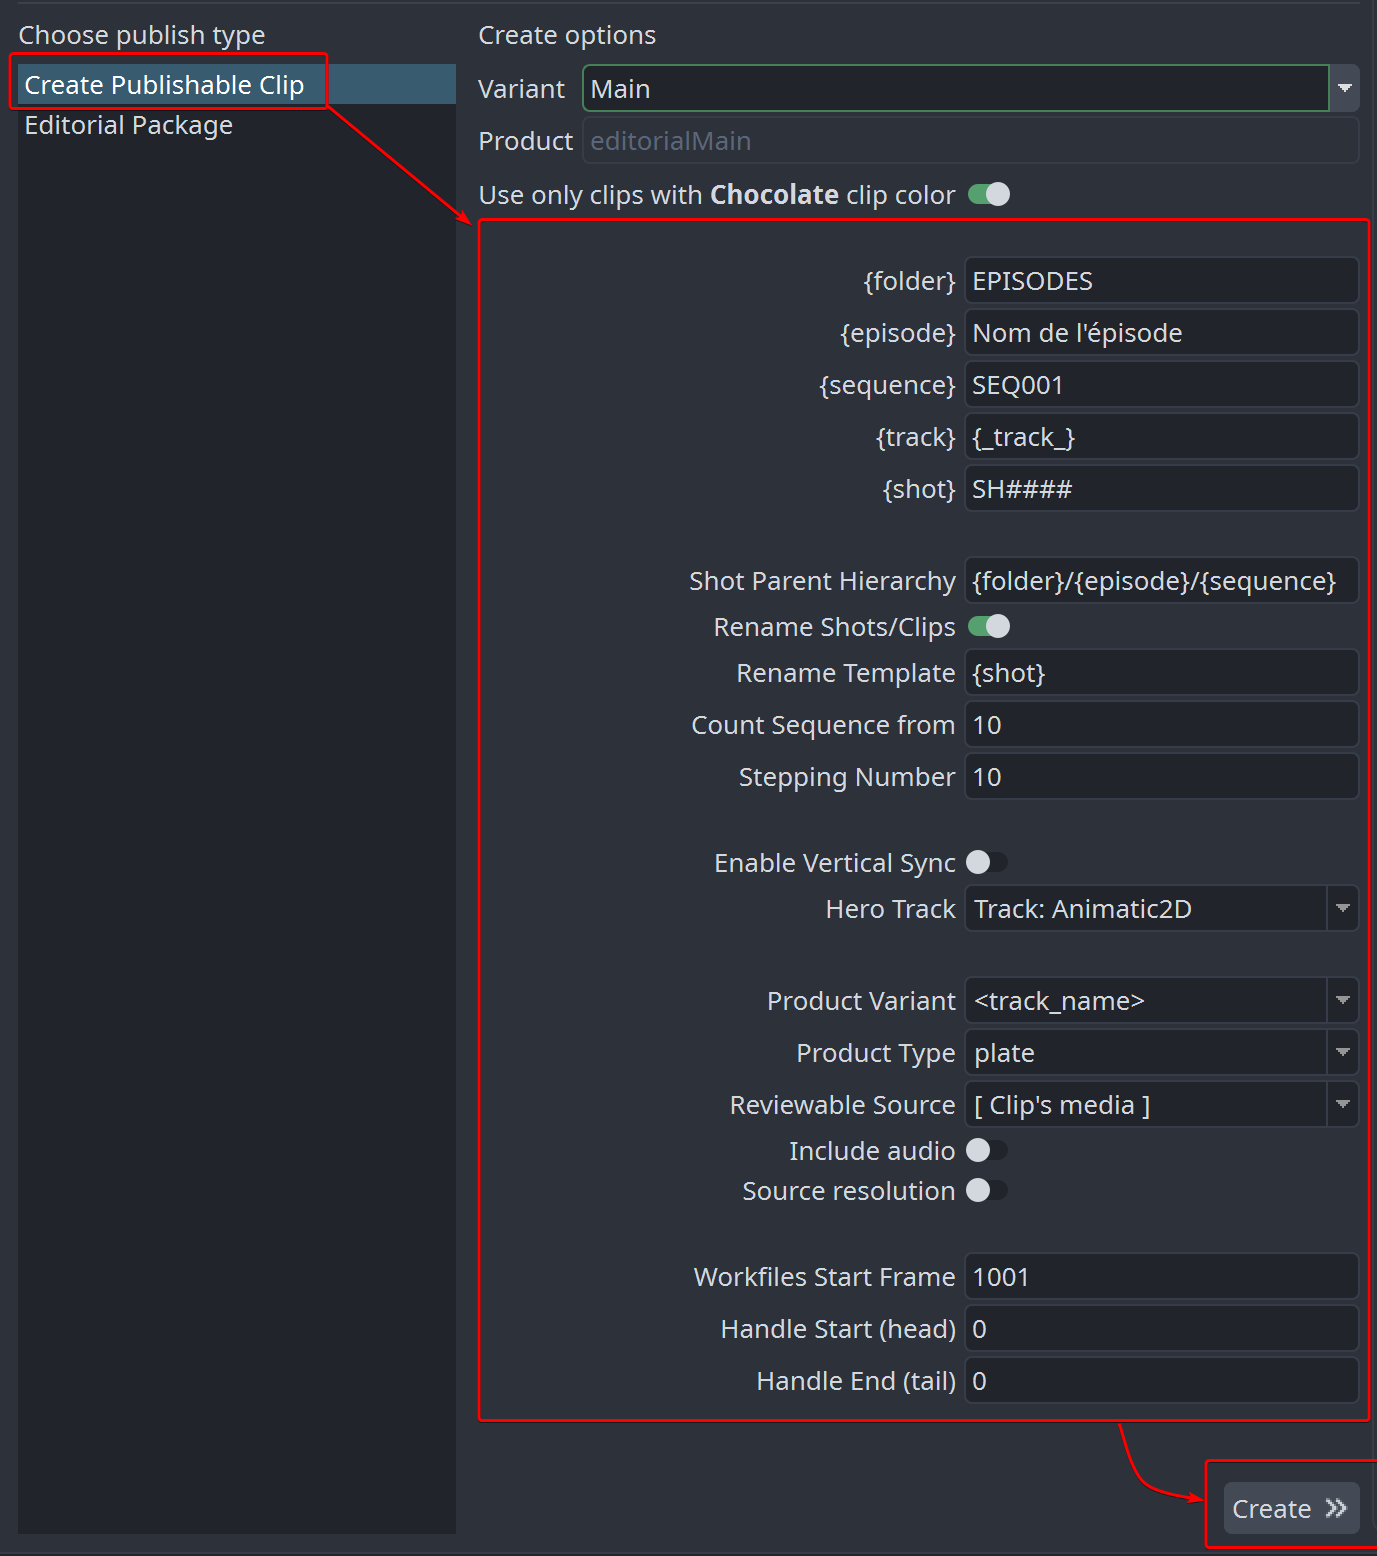Select Create Publishable Clip publish type

tap(164, 85)
